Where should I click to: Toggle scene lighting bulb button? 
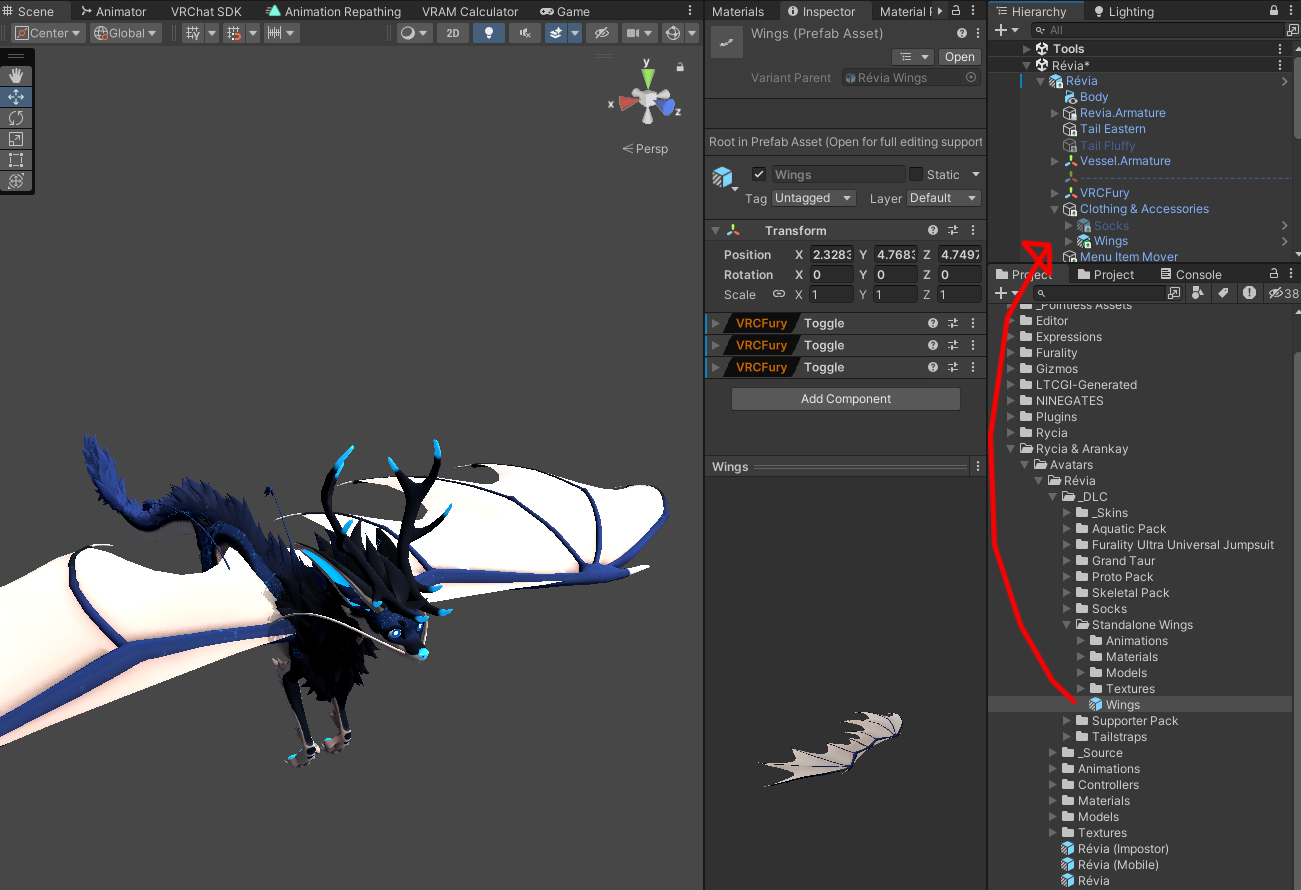click(x=488, y=33)
